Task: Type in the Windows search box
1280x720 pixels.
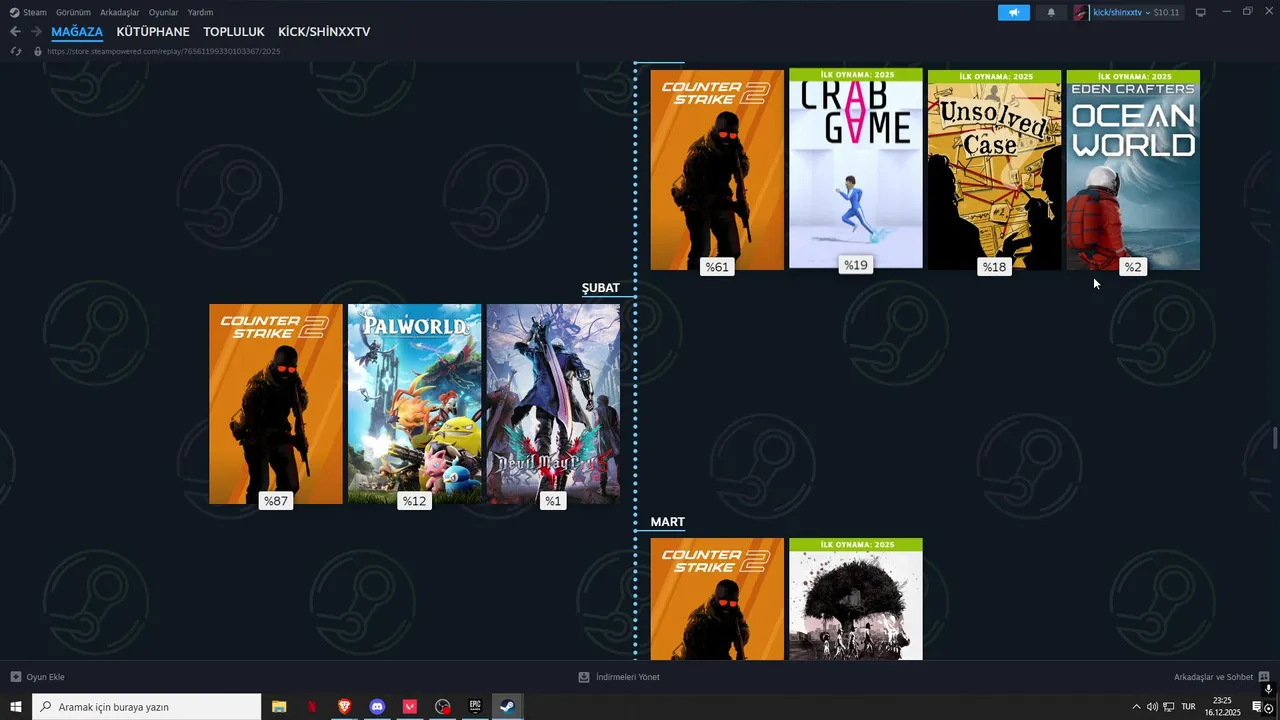Action: coord(146,707)
